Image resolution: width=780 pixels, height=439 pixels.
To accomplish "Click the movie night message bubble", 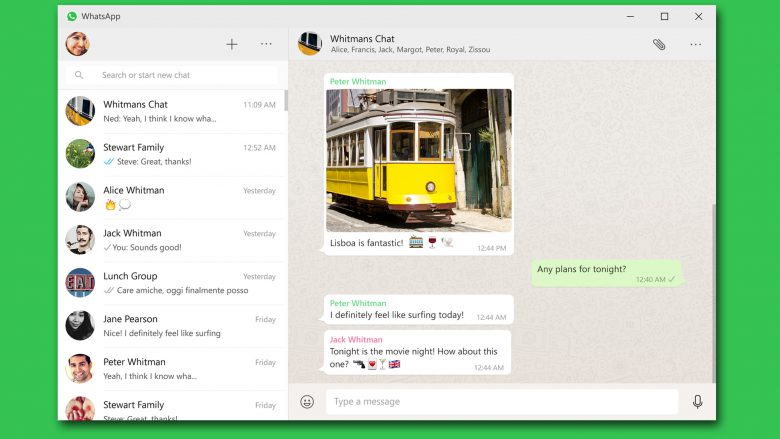I will (417, 352).
